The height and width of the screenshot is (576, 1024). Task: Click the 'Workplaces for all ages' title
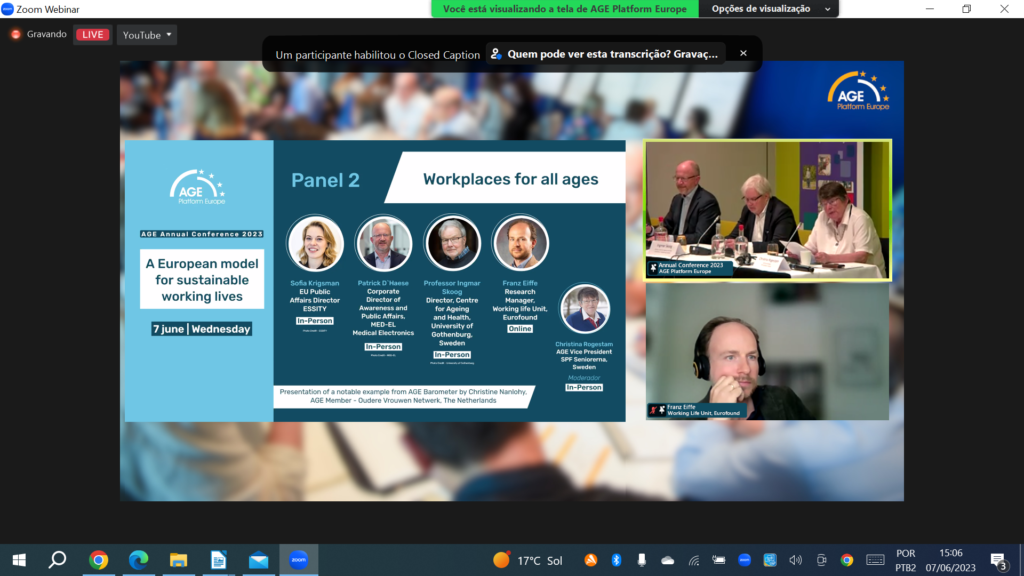click(511, 179)
